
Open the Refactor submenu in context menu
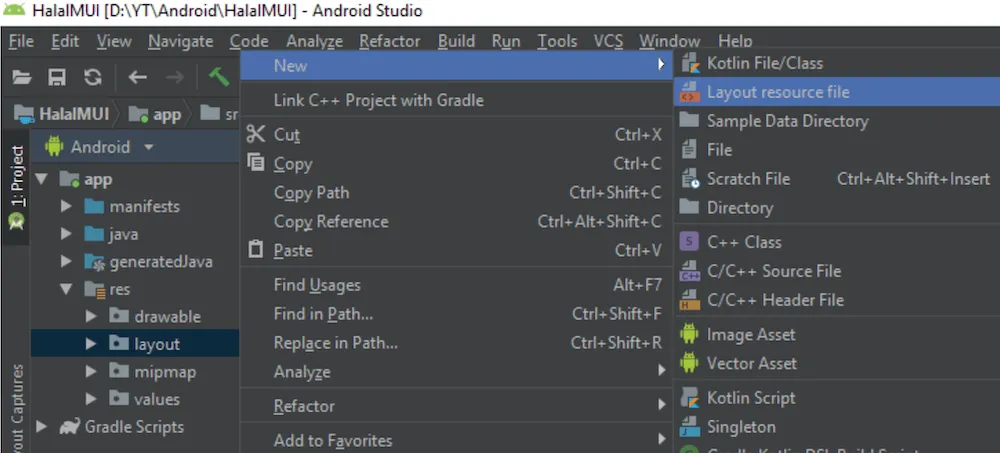click(x=456, y=406)
